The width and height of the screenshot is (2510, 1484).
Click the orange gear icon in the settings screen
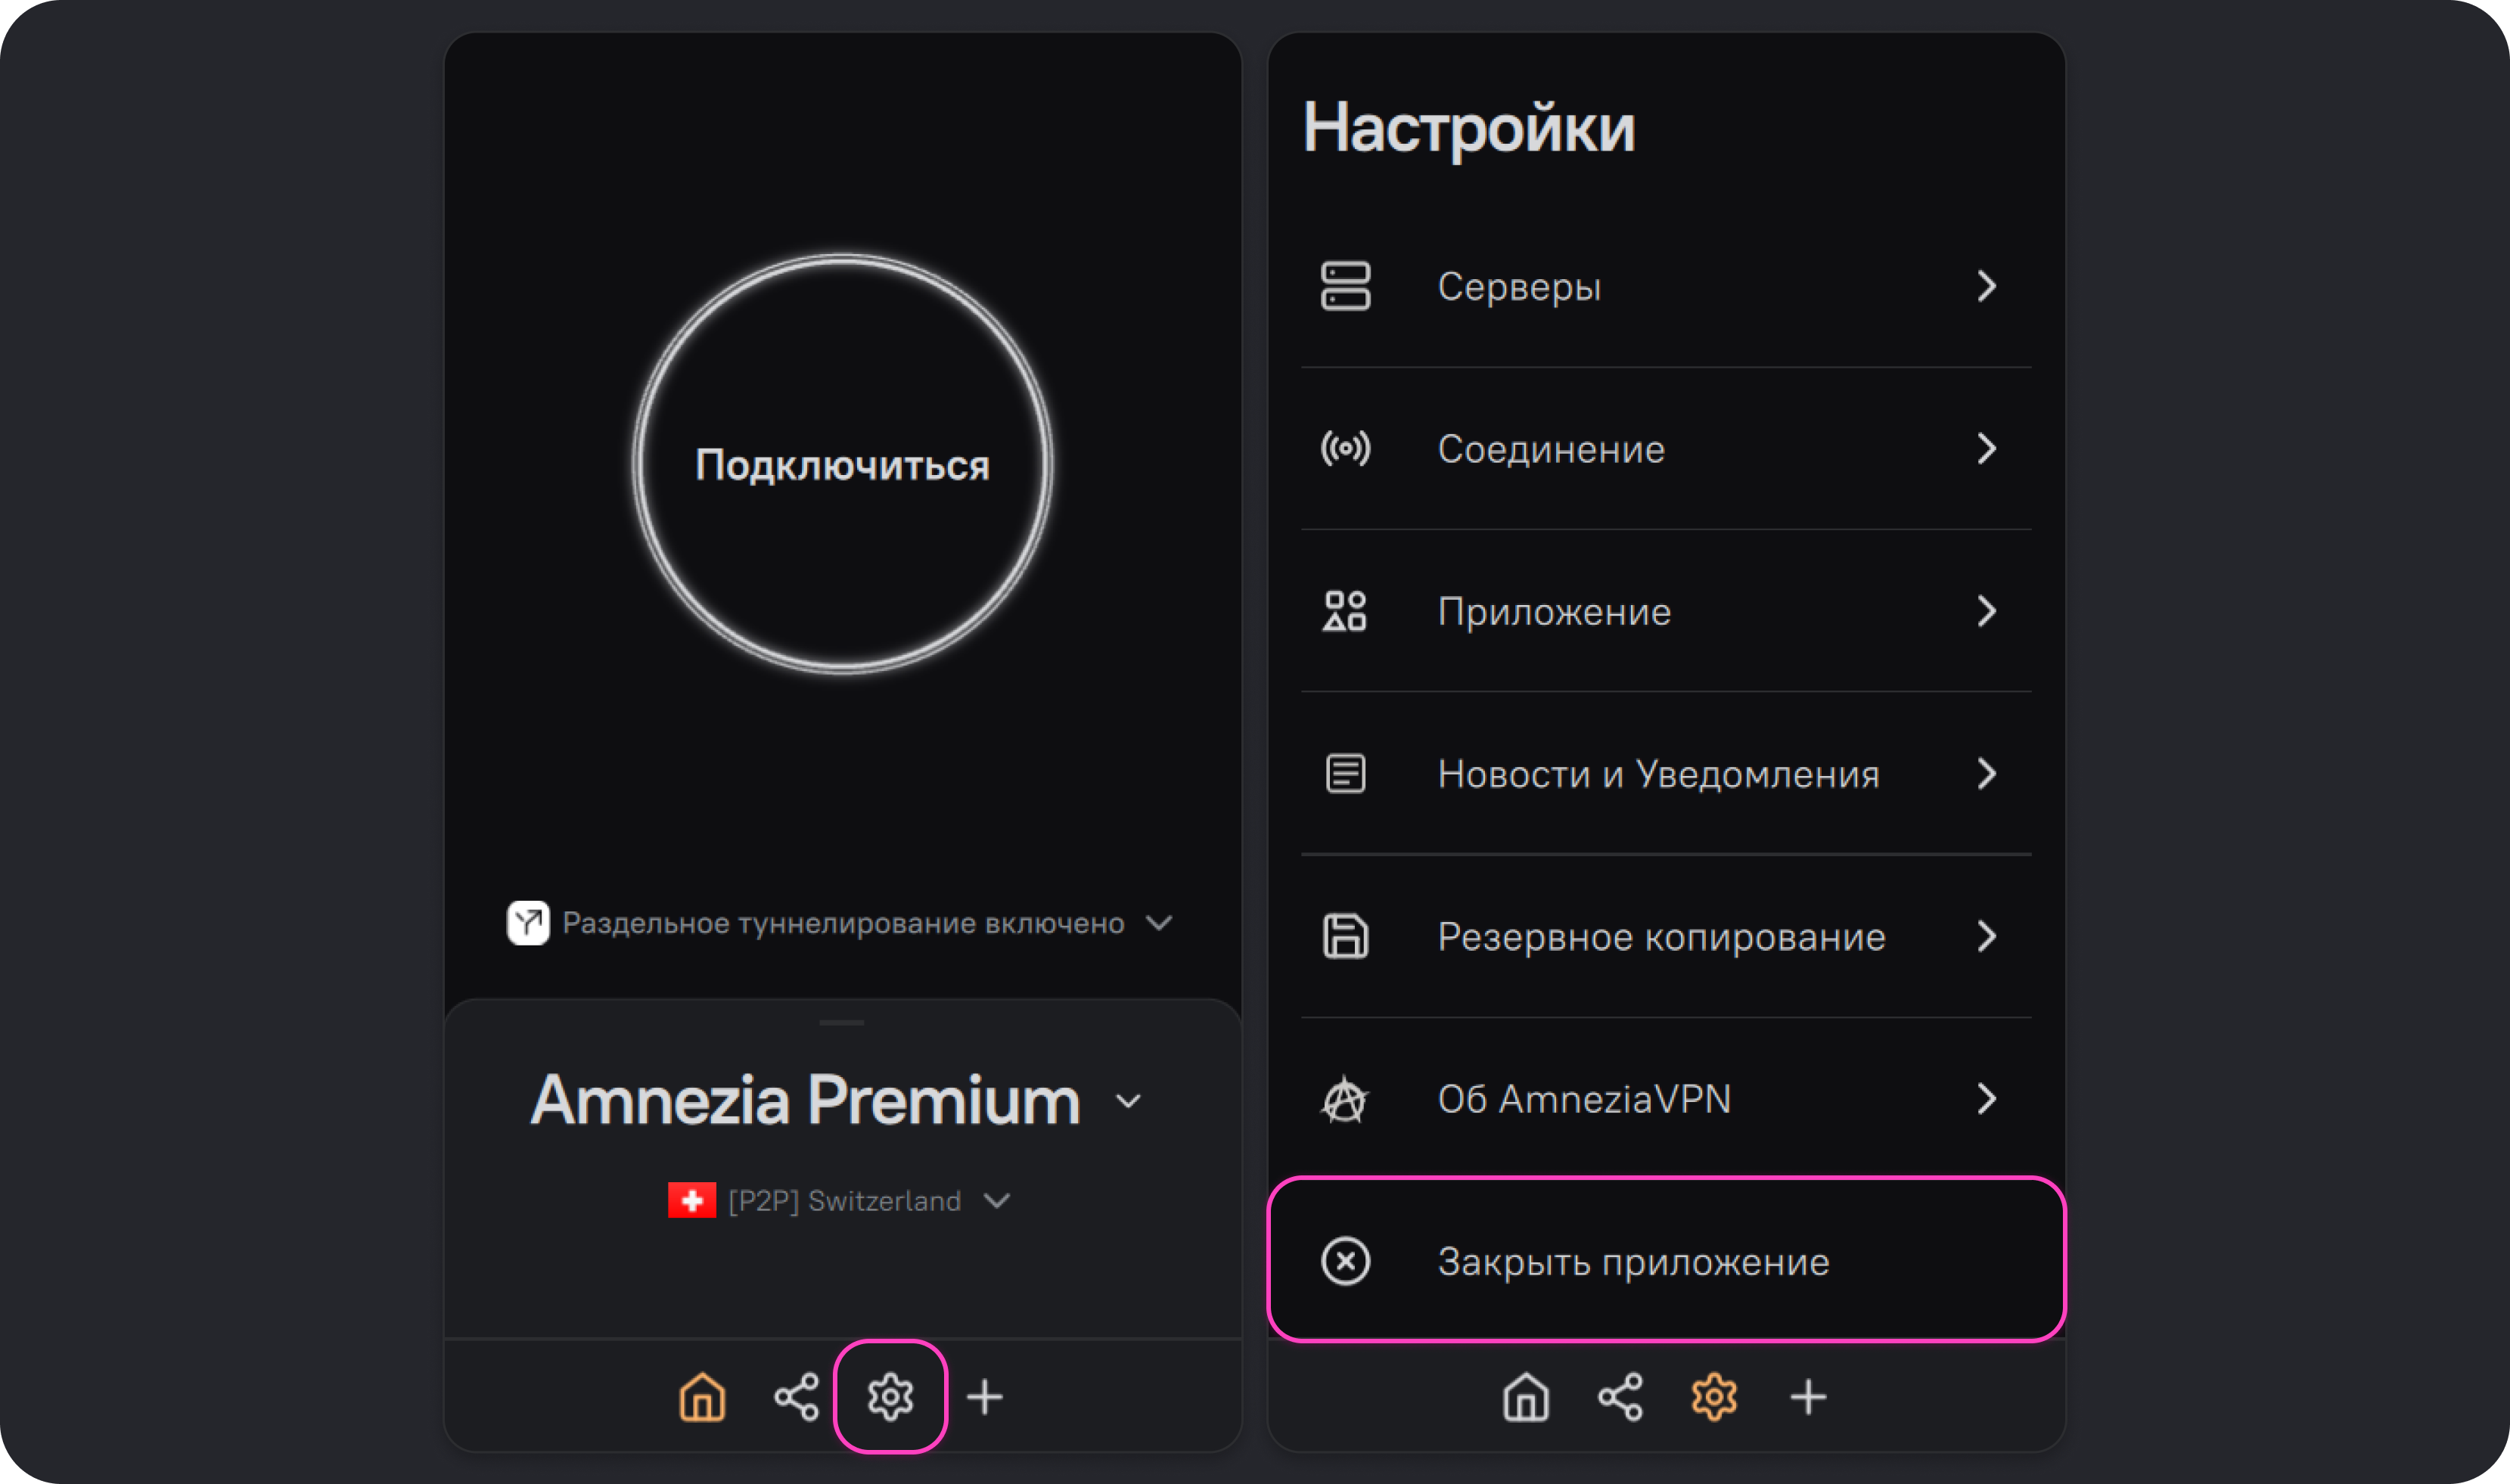(1714, 1396)
